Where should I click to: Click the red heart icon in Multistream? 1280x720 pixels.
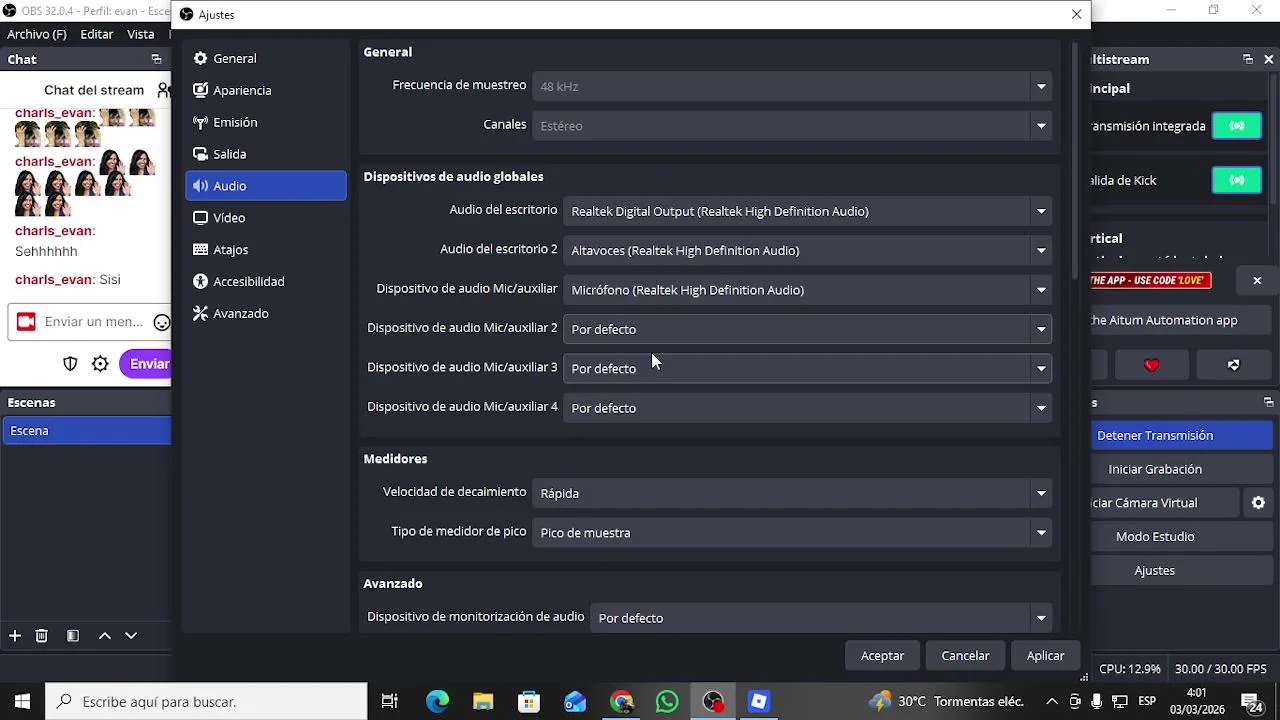[x=1151, y=365]
